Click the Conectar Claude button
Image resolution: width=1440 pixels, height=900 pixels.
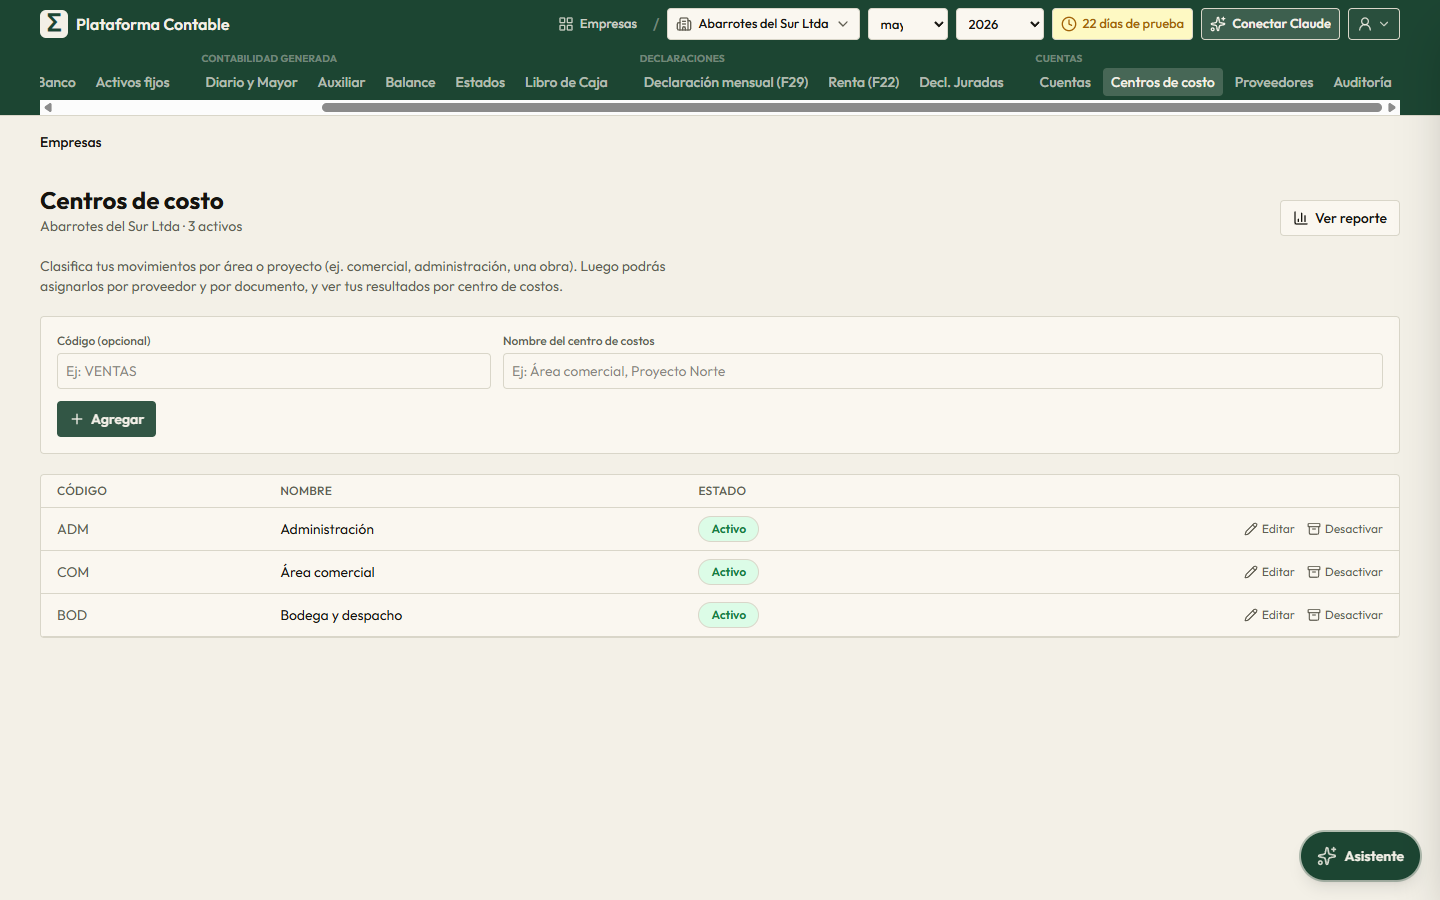(x=1271, y=24)
